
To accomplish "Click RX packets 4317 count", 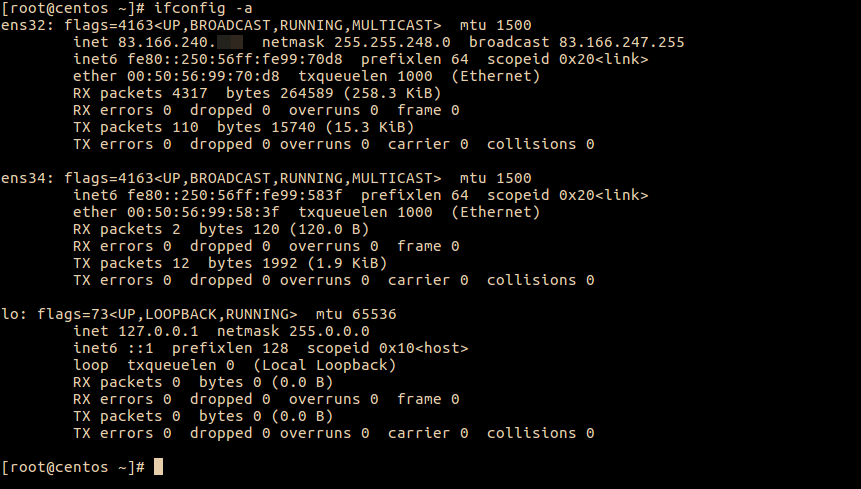I will tap(140, 93).
